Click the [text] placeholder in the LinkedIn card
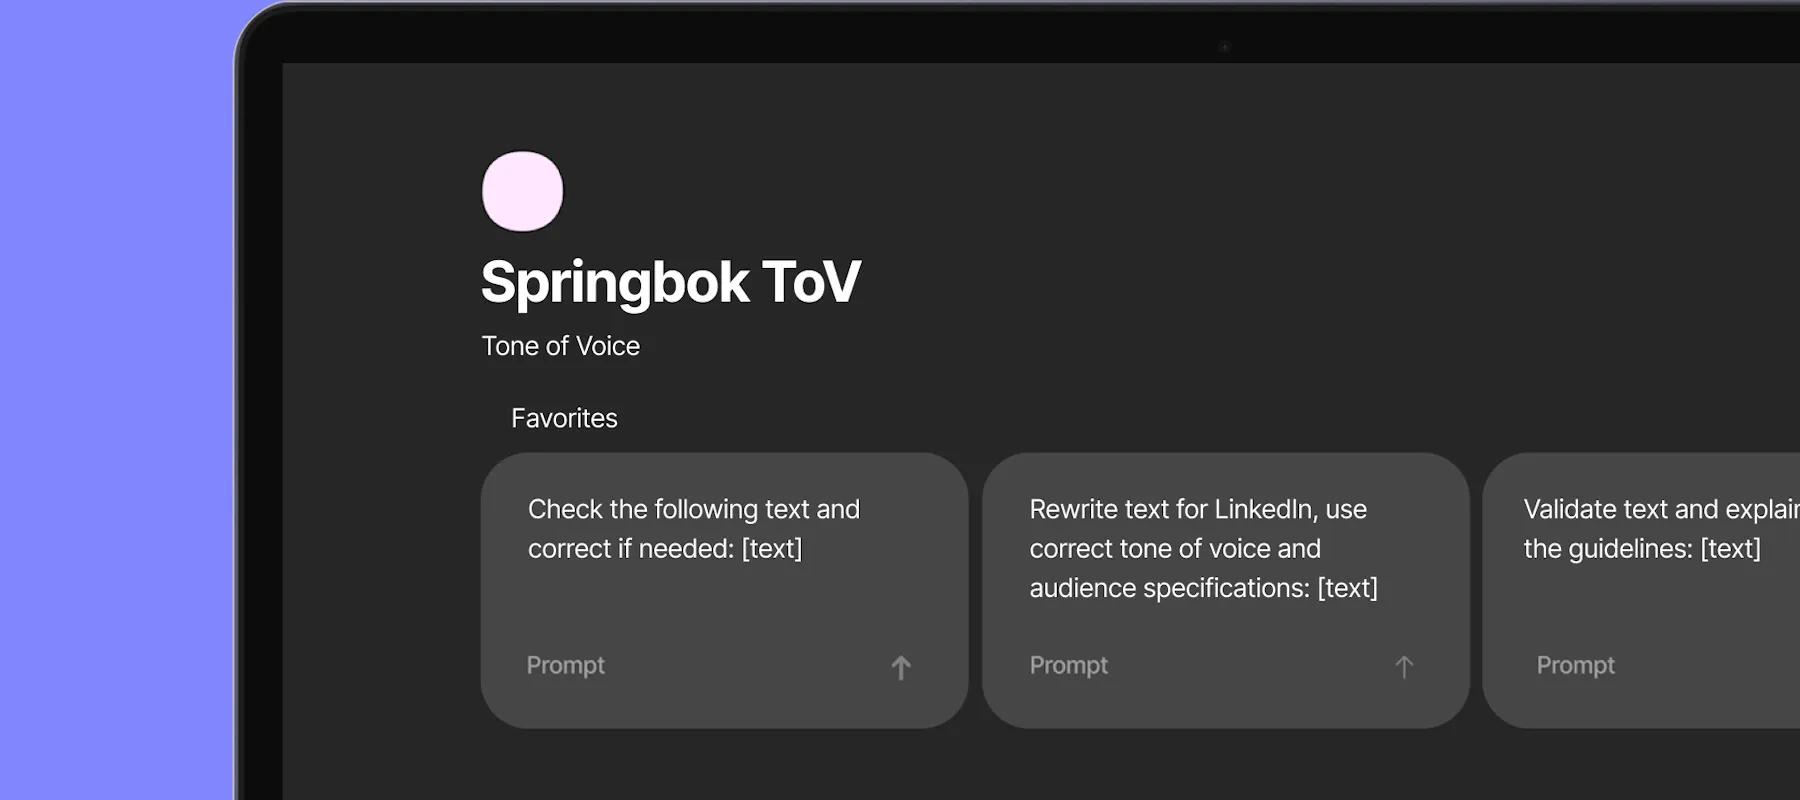The width and height of the screenshot is (1800, 800). tap(1348, 588)
